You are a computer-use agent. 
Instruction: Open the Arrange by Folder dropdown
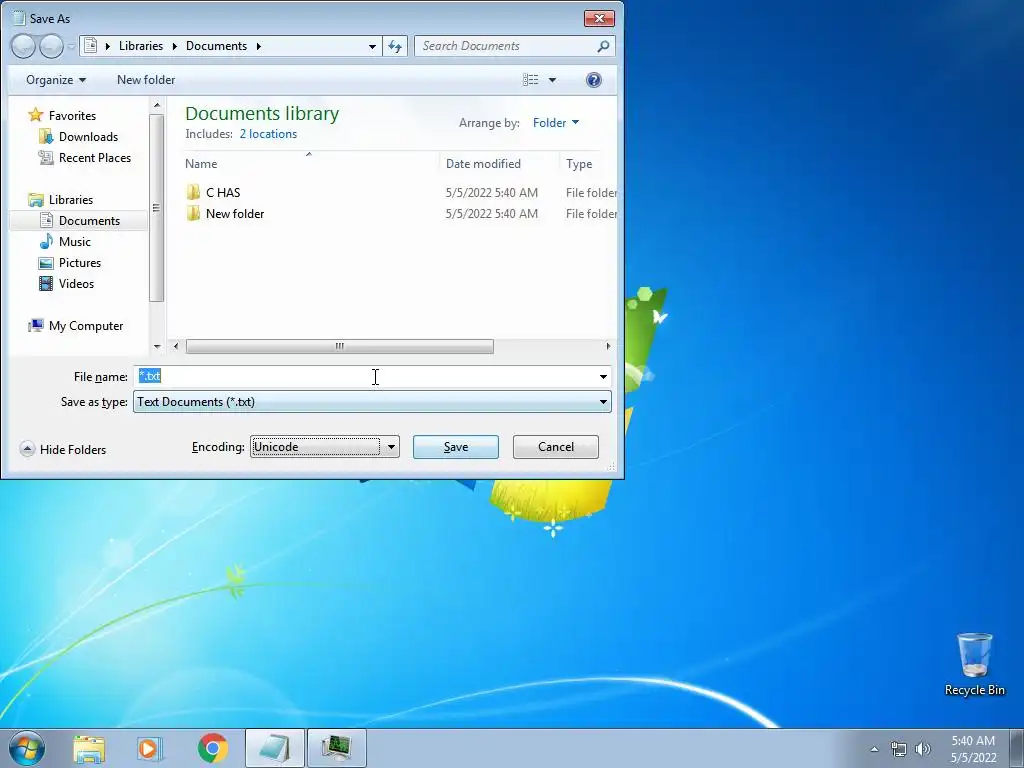tap(556, 123)
